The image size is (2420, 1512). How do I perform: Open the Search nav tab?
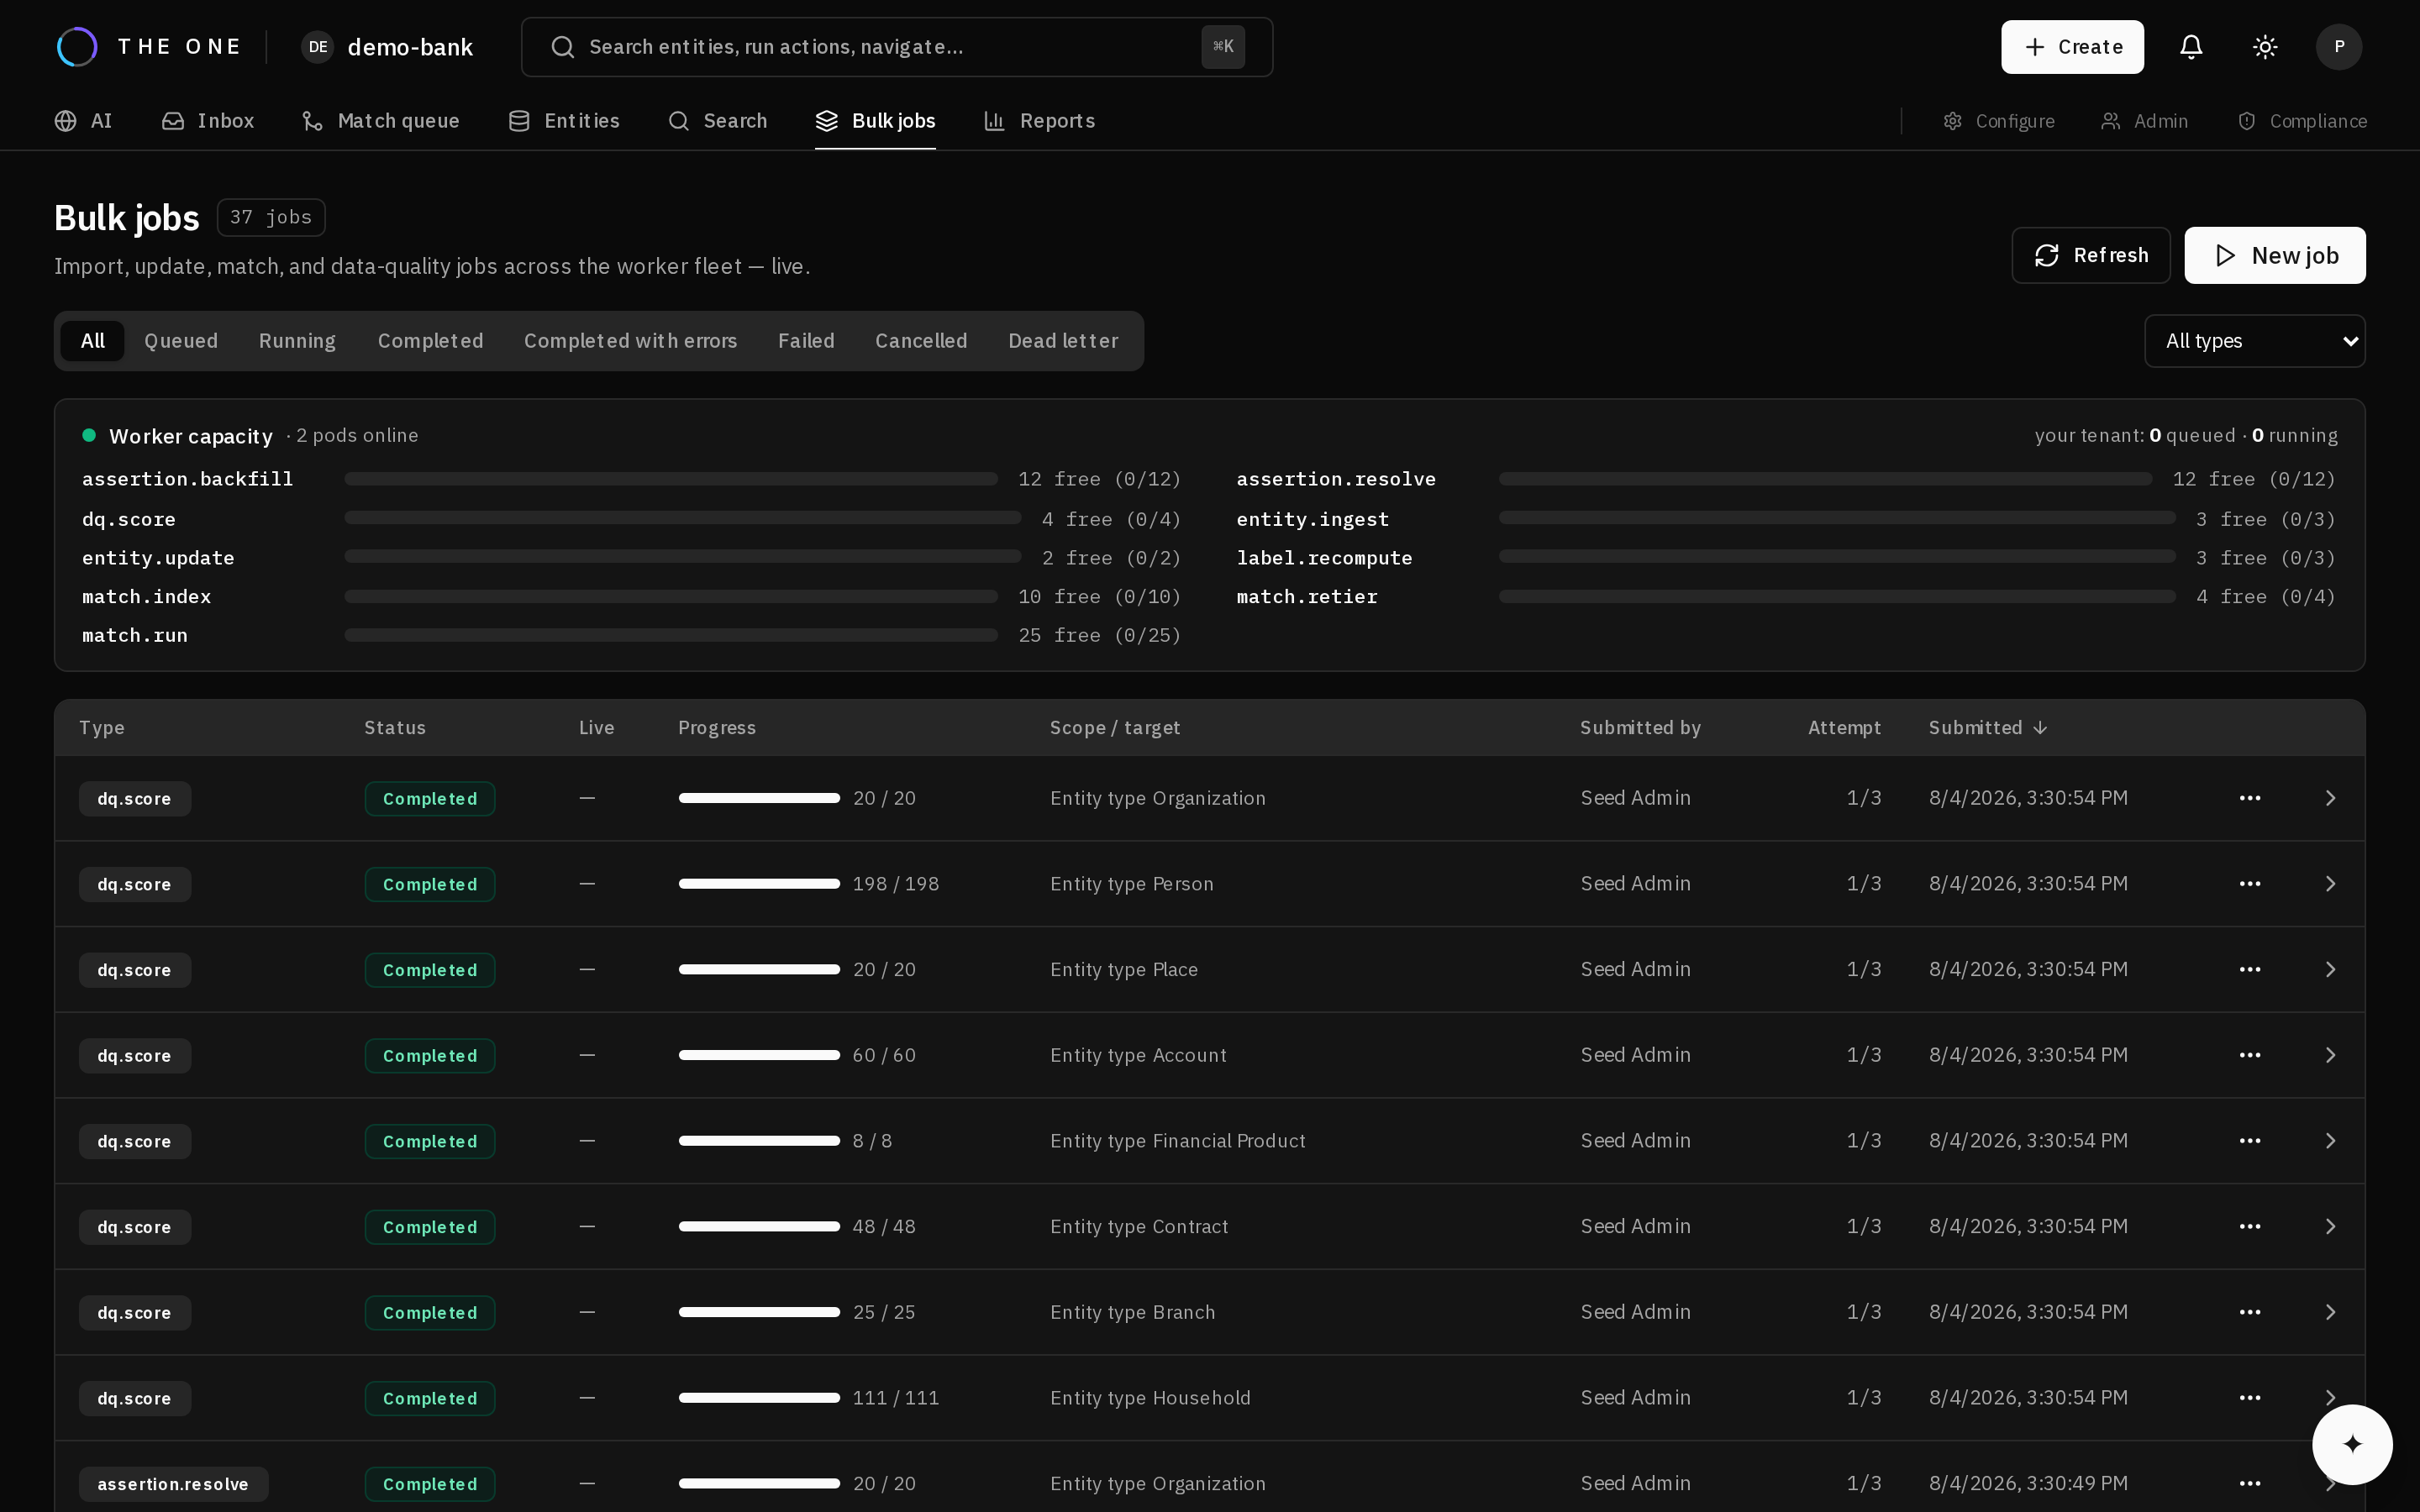[x=718, y=121]
